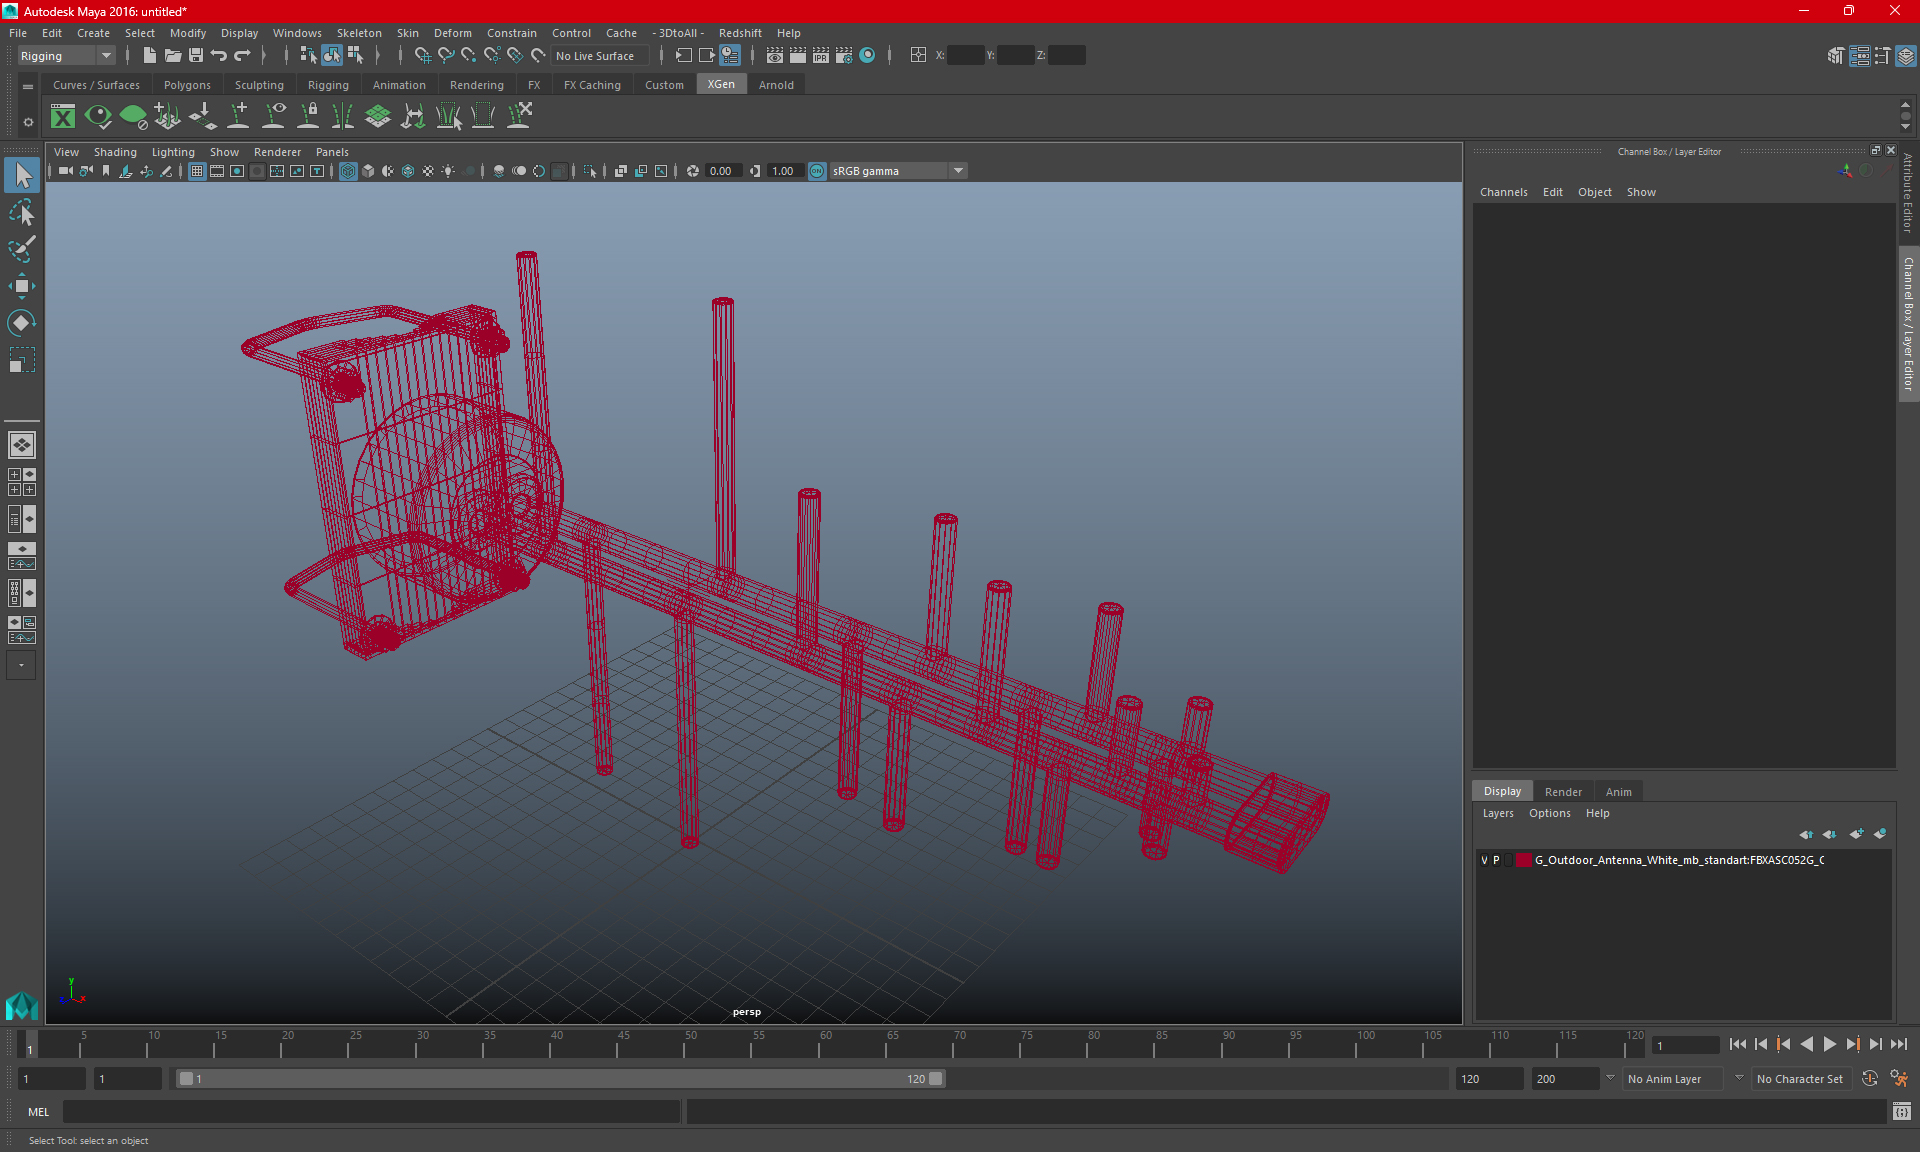This screenshot has width=1920, height=1152.
Task: Open the Redshift menu
Action: [x=740, y=33]
